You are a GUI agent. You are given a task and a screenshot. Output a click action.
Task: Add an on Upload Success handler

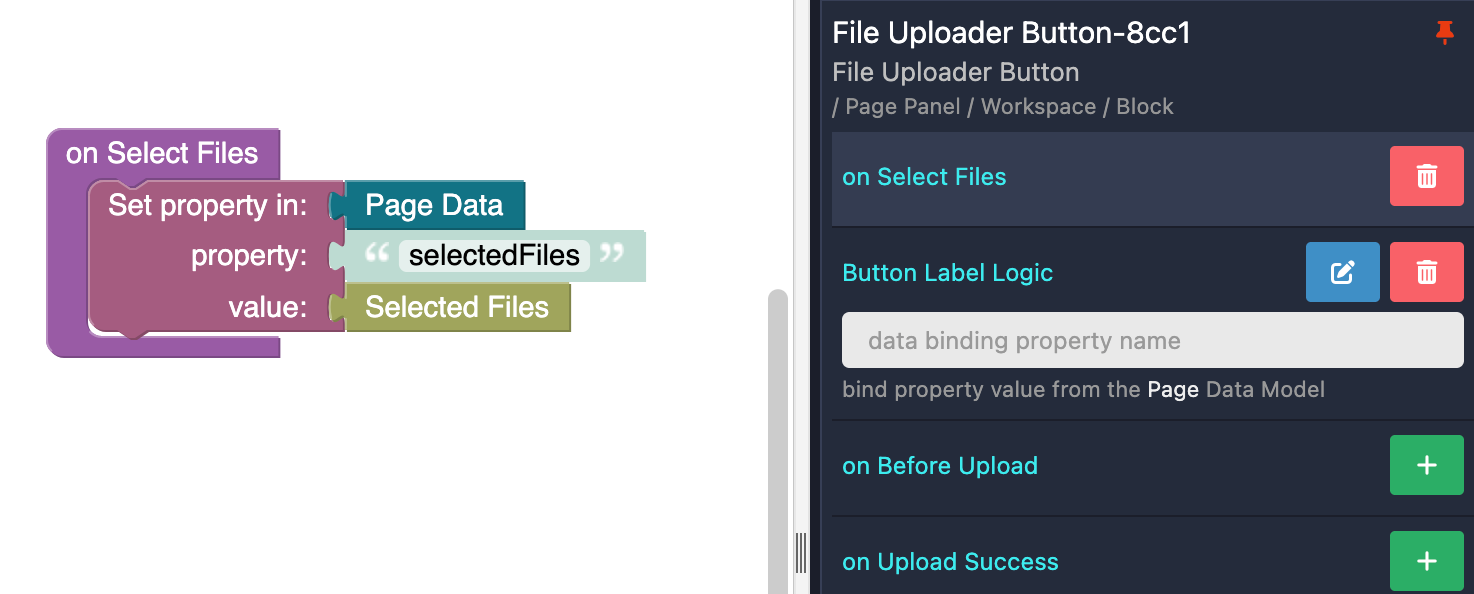1426,561
